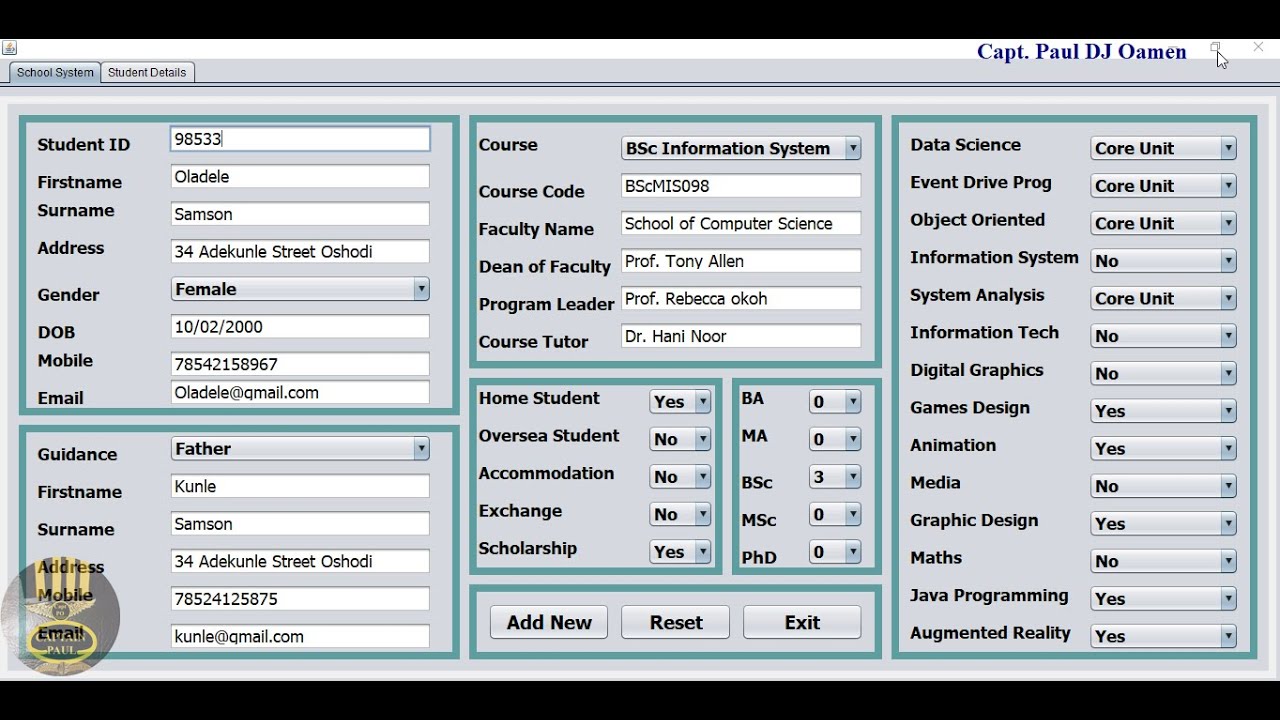1280x720 pixels.
Task: Expand the Course dropdown BSc Information System
Action: [741, 148]
